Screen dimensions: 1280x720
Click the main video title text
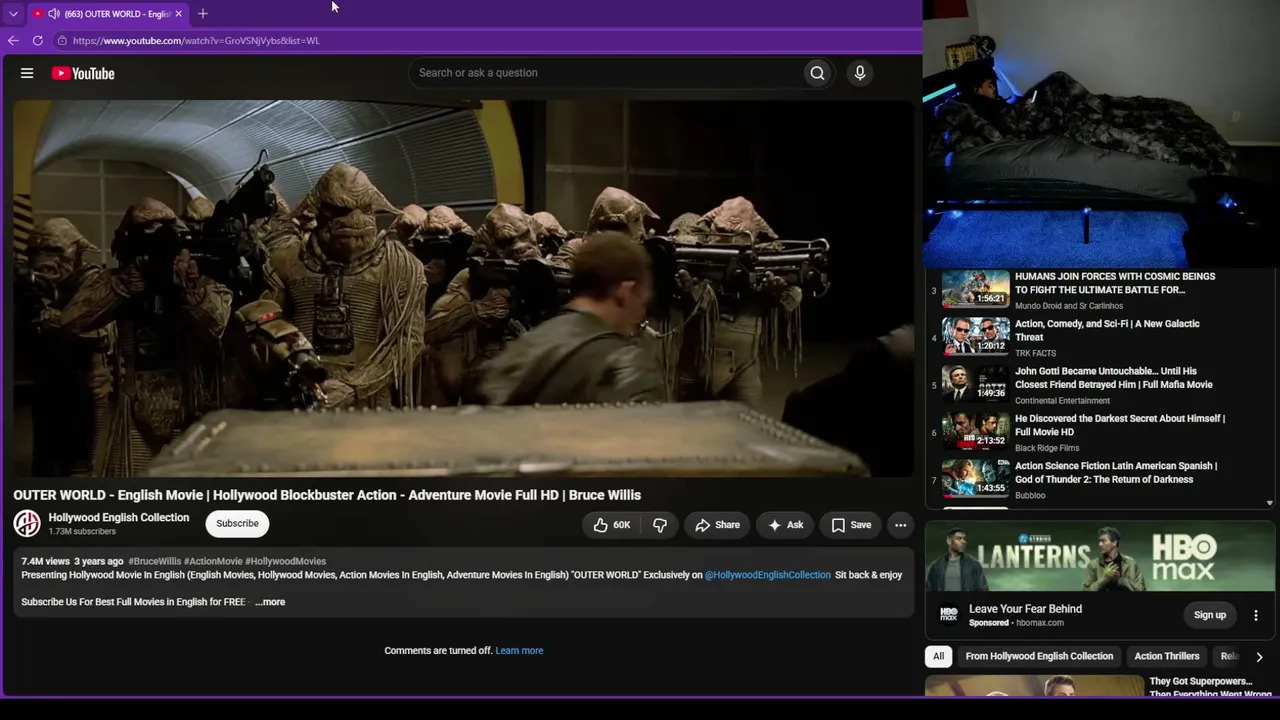327,495
